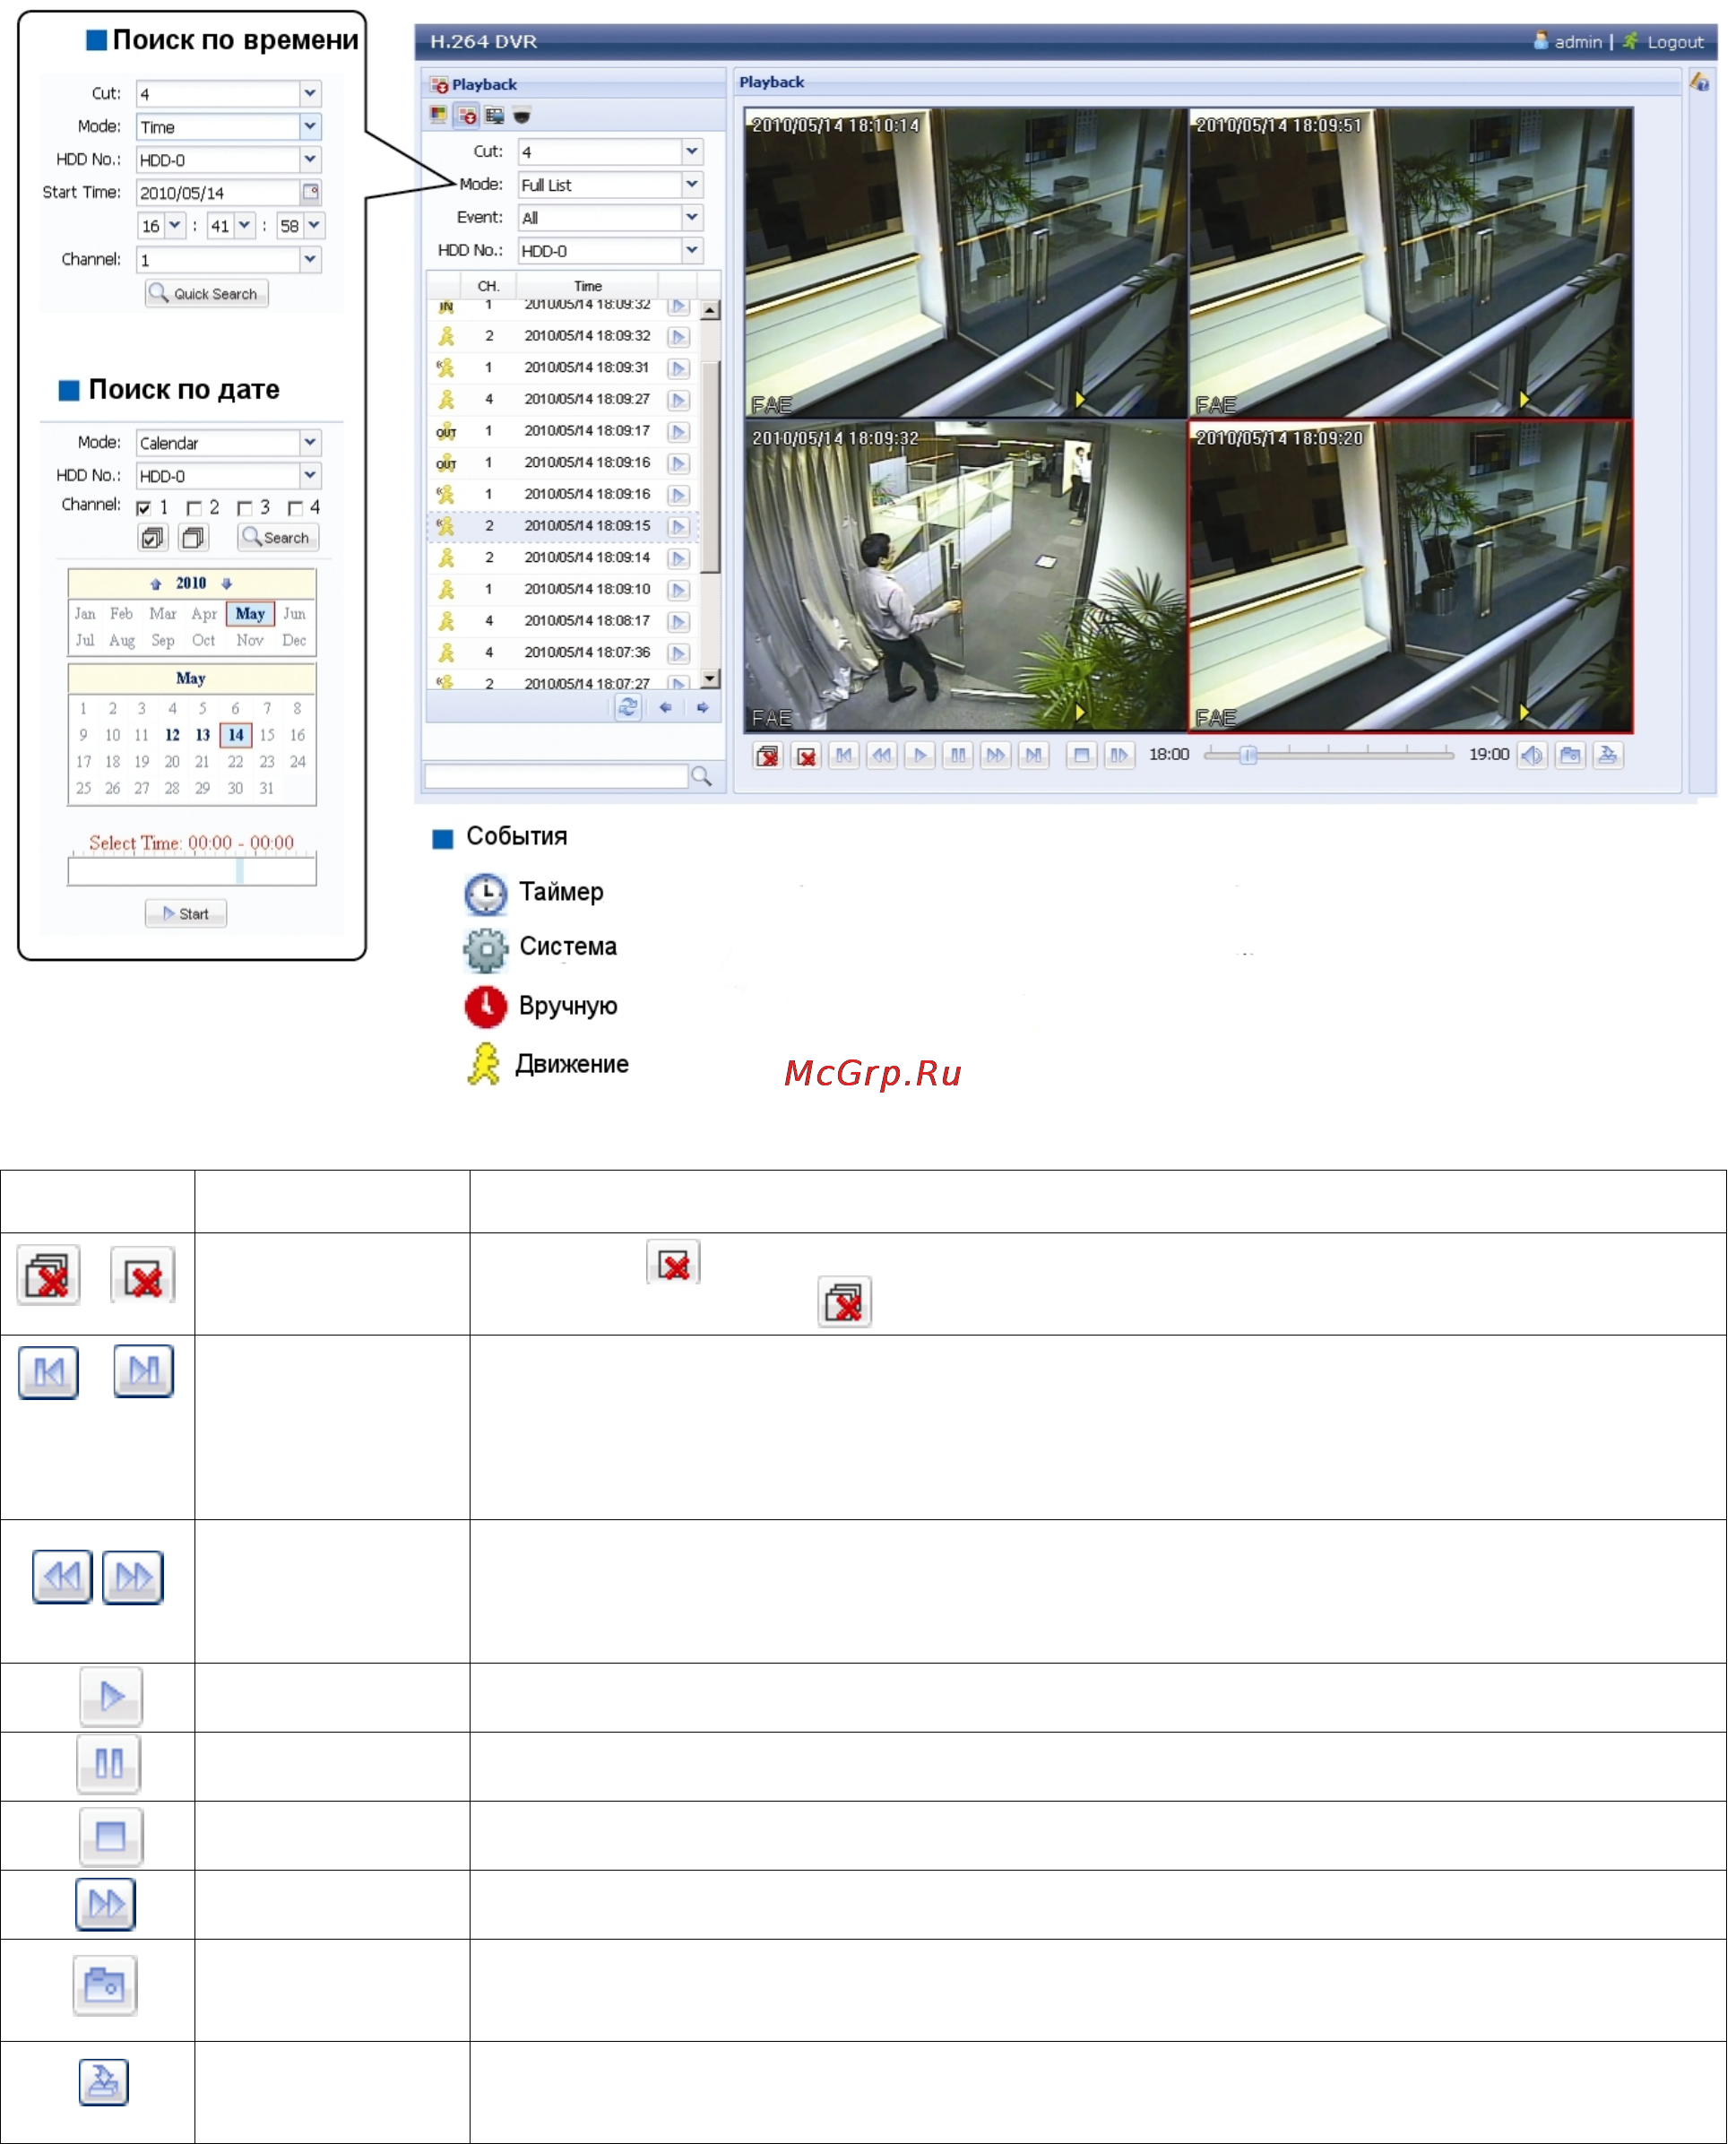This screenshot has height=2144, width=1736.
Task: Go to next page of event list
Action: tap(704, 709)
